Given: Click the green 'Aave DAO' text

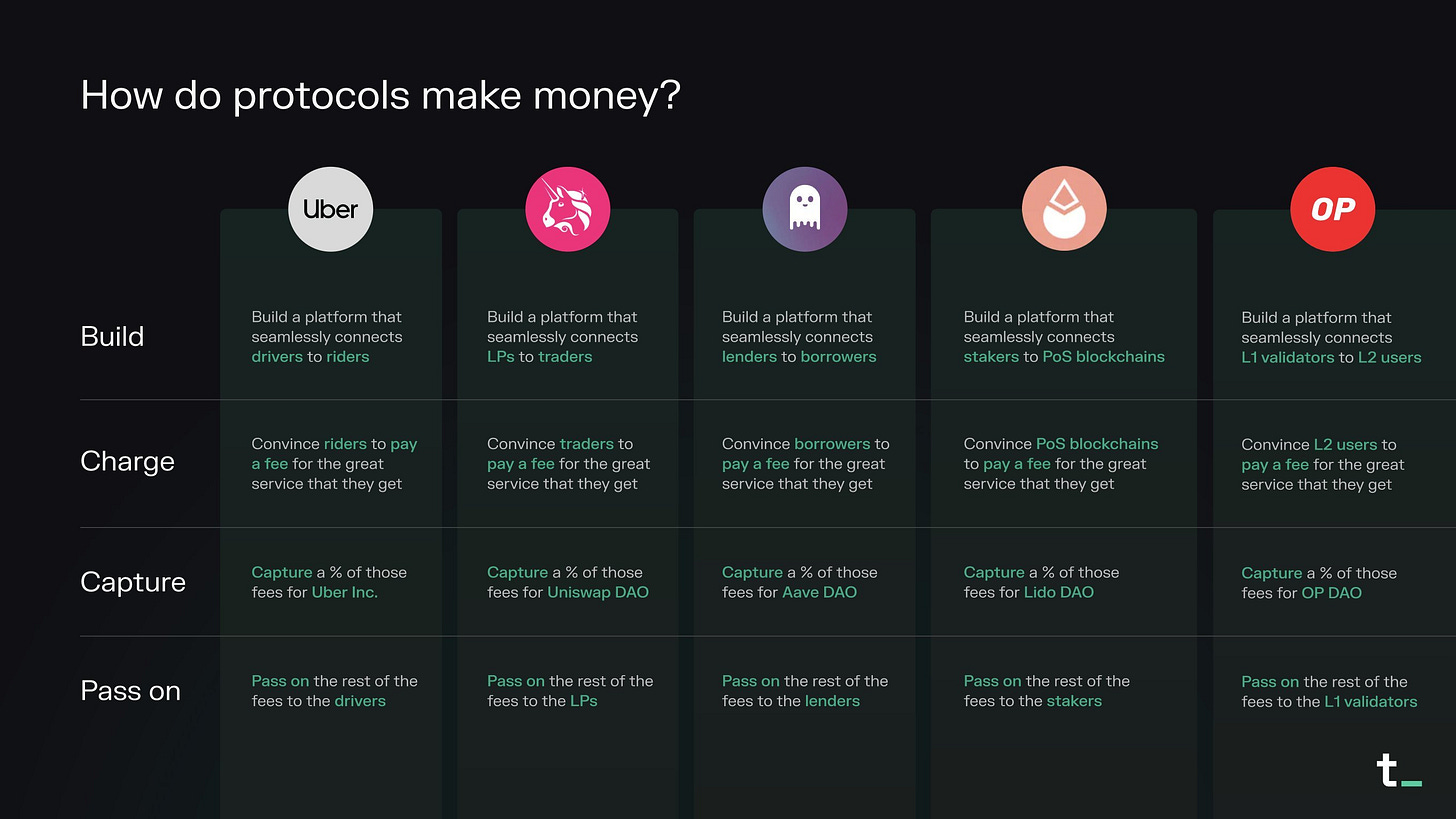Looking at the screenshot, I should pos(819,592).
